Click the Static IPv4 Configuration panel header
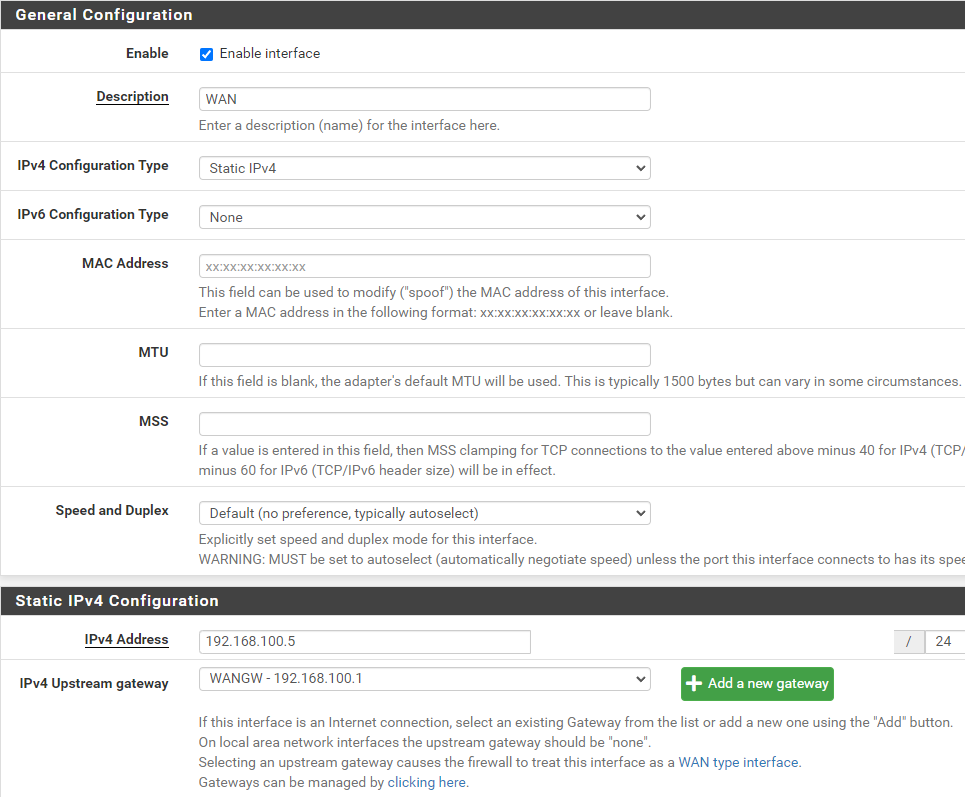 (117, 601)
